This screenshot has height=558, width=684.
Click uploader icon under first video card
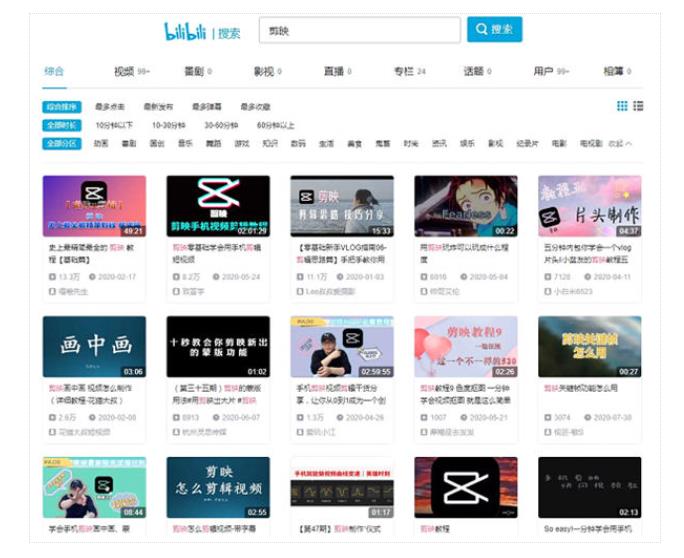pyautogui.click(x=52, y=291)
